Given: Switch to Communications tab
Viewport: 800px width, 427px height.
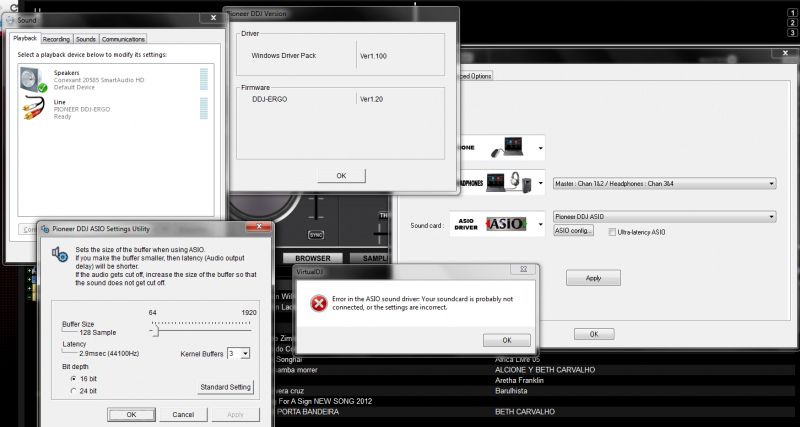Looking at the screenshot, I should pos(123,39).
